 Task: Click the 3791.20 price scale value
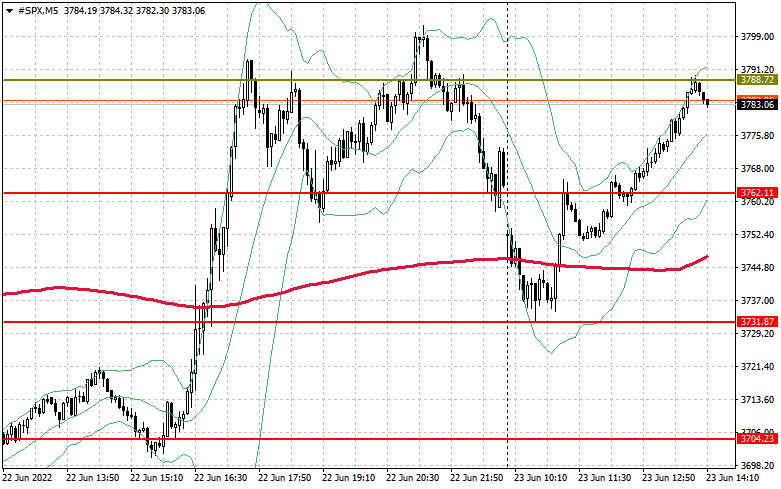coord(758,70)
